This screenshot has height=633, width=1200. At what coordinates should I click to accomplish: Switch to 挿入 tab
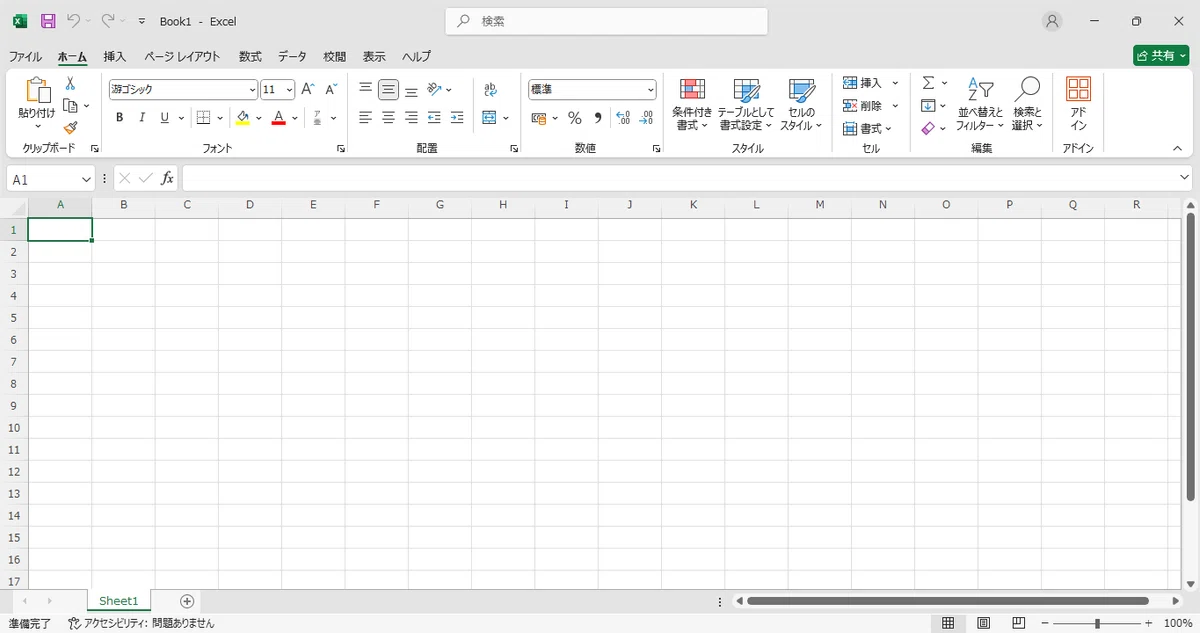[x=115, y=57]
